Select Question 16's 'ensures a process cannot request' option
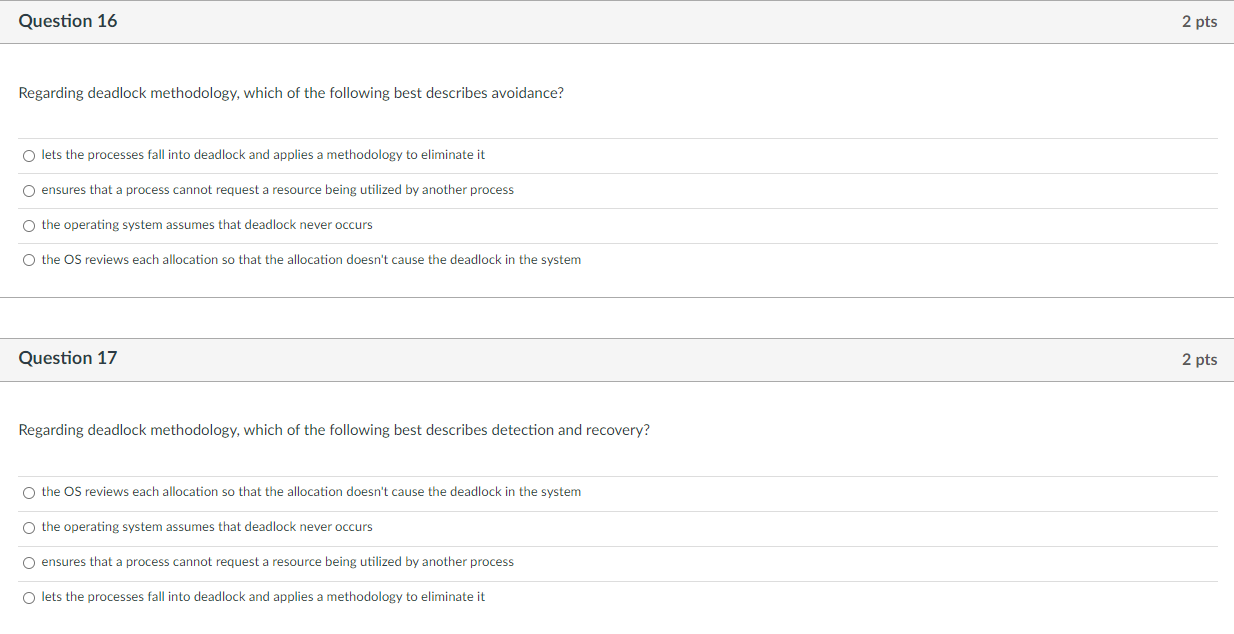The width and height of the screenshot is (1234, 634). 278,190
